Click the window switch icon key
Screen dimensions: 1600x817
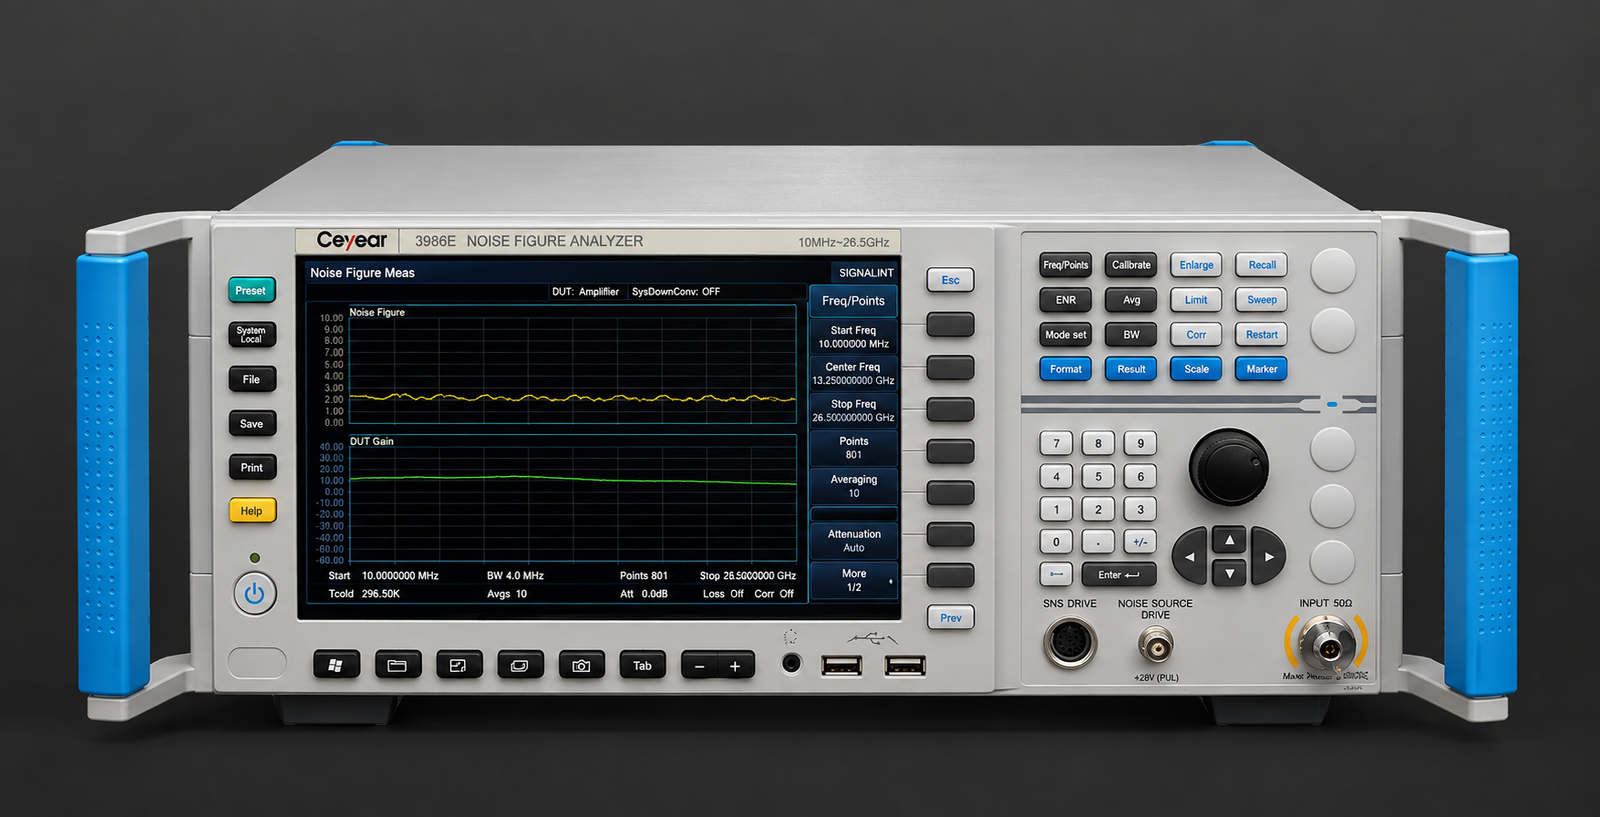pos(520,665)
